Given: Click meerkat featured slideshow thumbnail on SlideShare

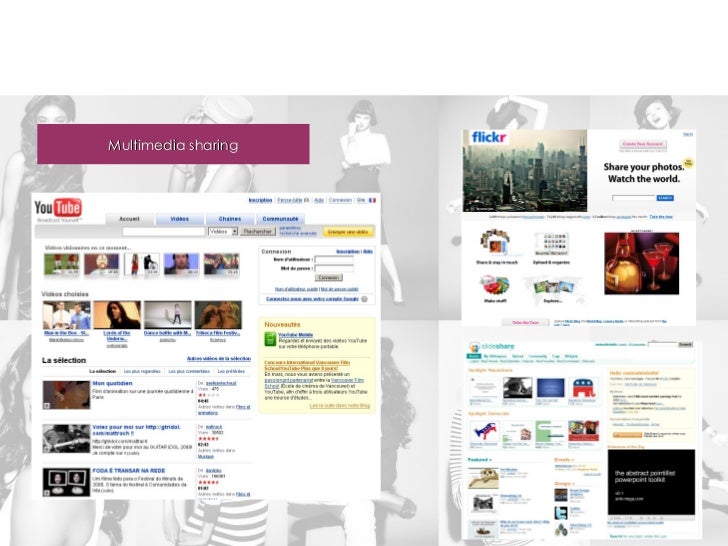Looking at the screenshot, I should pos(483,479).
